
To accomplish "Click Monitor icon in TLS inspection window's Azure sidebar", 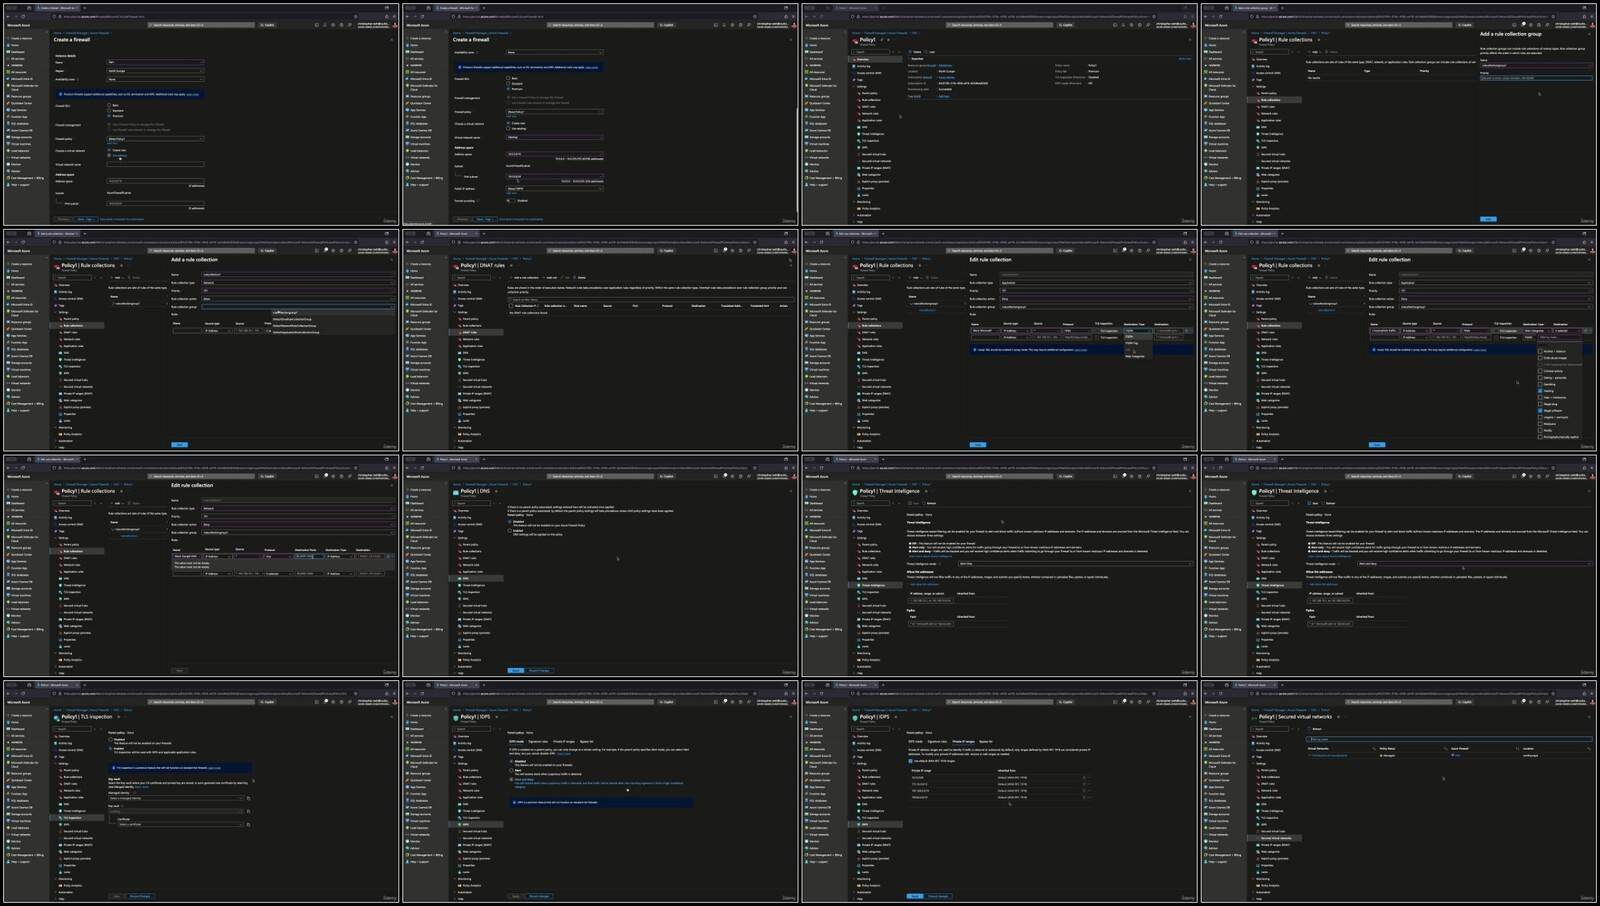I will pyautogui.click(x=8, y=841).
